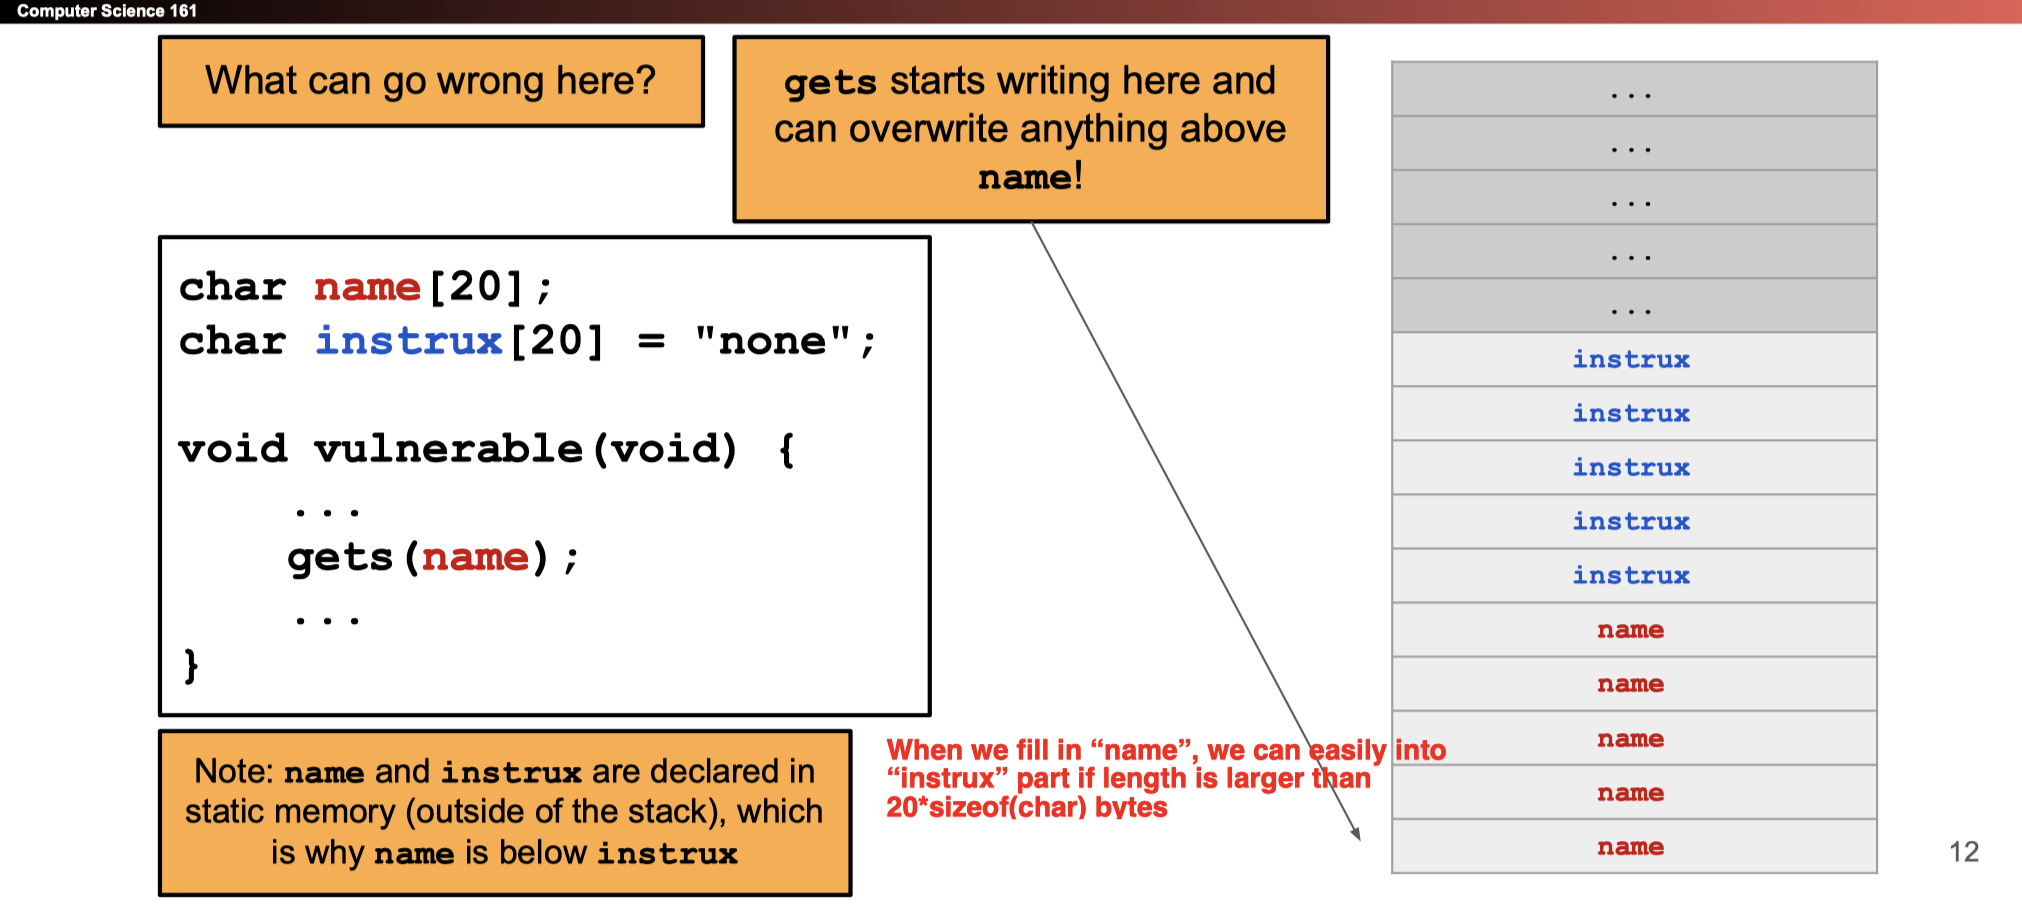Select the first name cell below instrux

tap(1630, 629)
